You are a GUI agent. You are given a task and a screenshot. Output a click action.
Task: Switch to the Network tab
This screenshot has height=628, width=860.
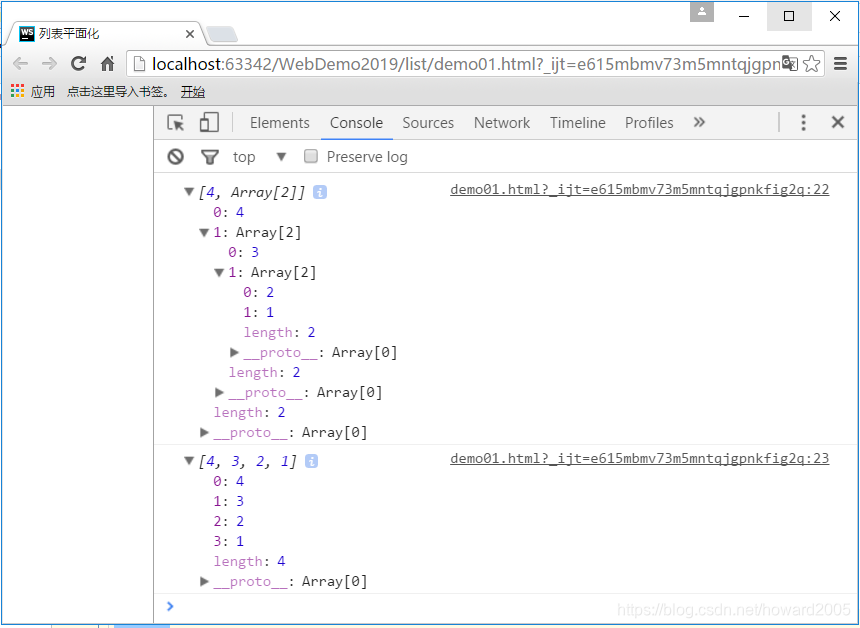[x=502, y=123]
